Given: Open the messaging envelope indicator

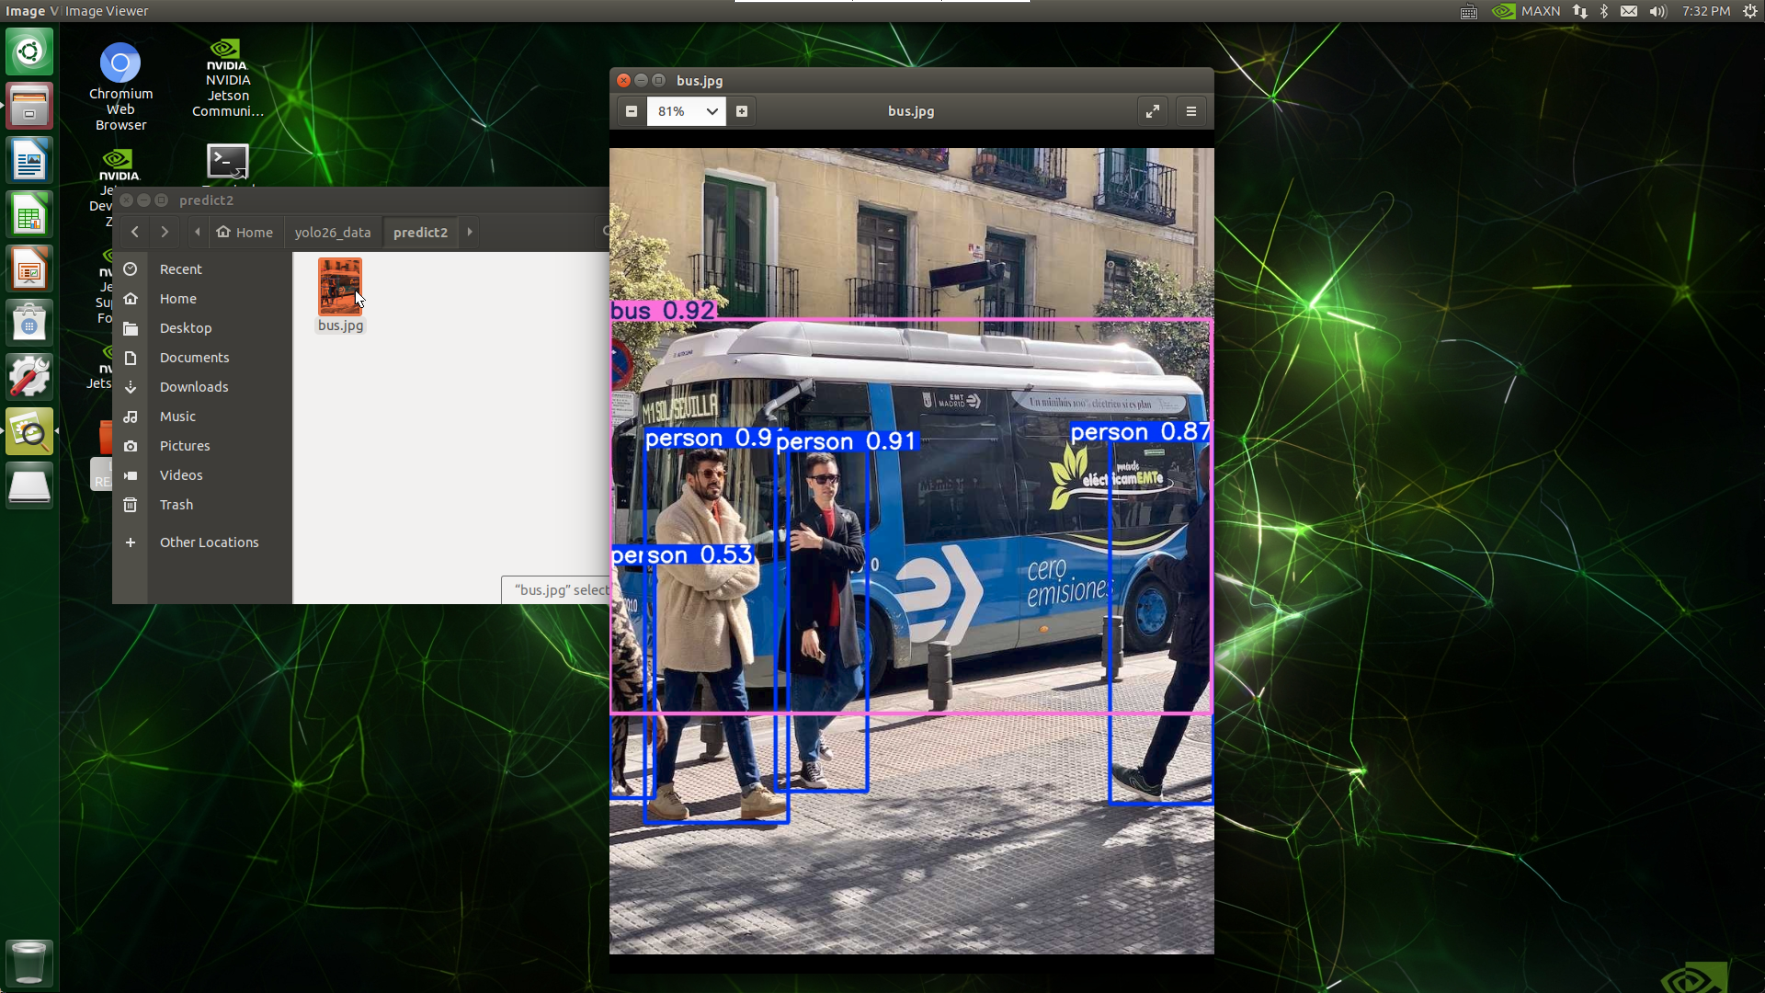Looking at the screenshot, I should 1629,11.
